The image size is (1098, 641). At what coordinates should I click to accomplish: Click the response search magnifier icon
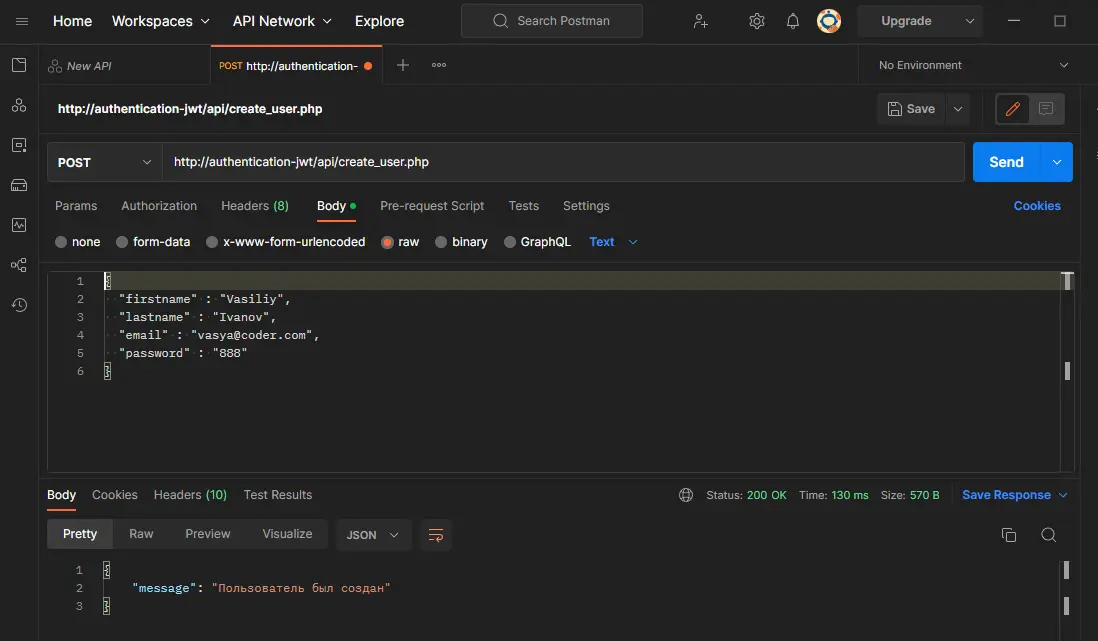coord(1048,535)
